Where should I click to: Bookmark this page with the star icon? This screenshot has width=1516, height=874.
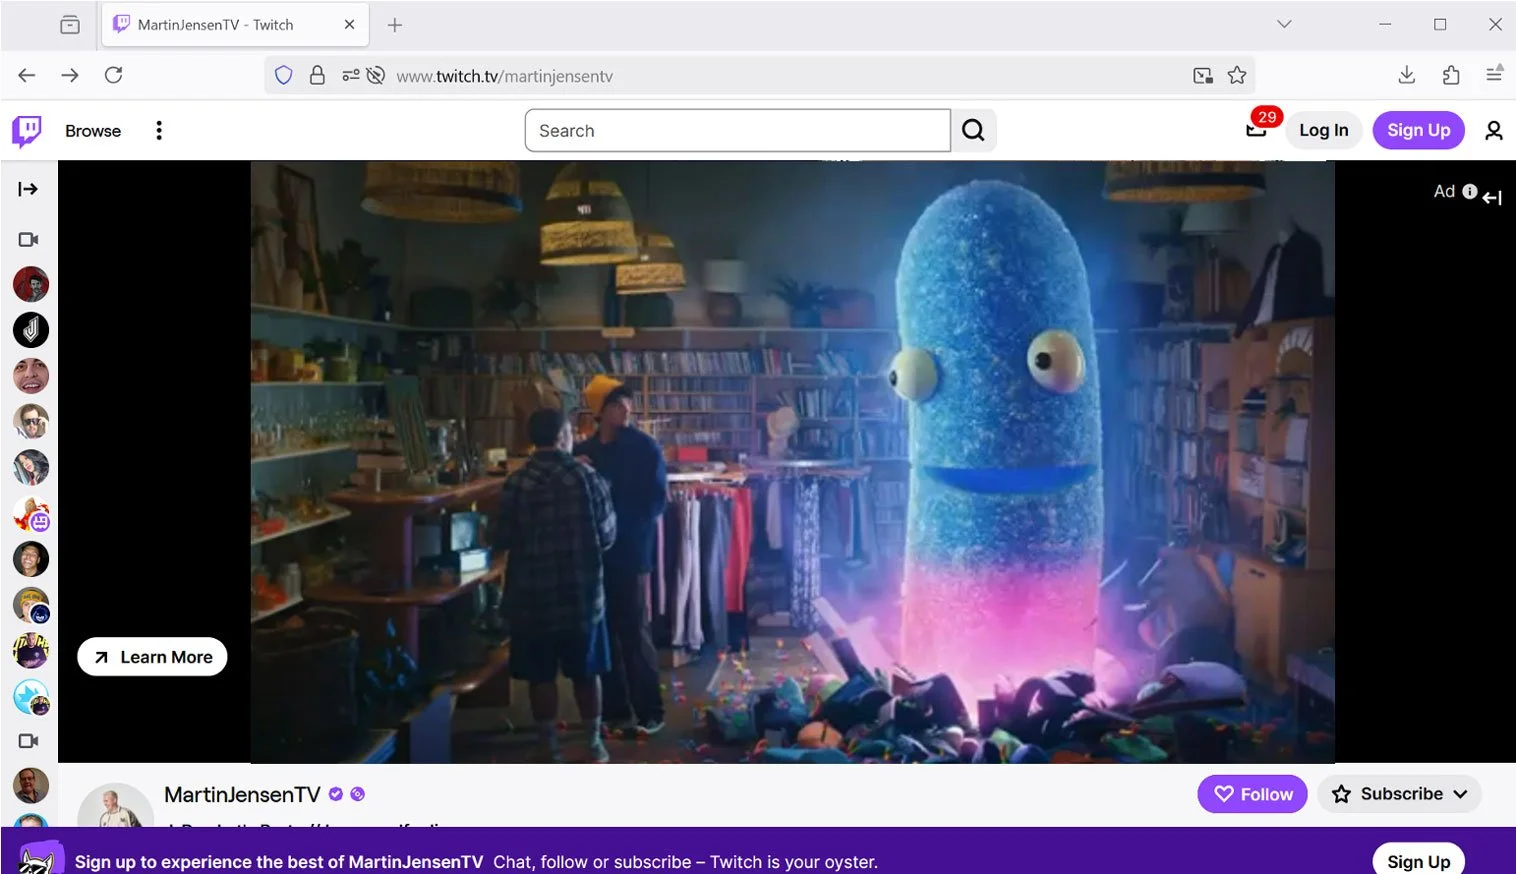(1237, 75)
